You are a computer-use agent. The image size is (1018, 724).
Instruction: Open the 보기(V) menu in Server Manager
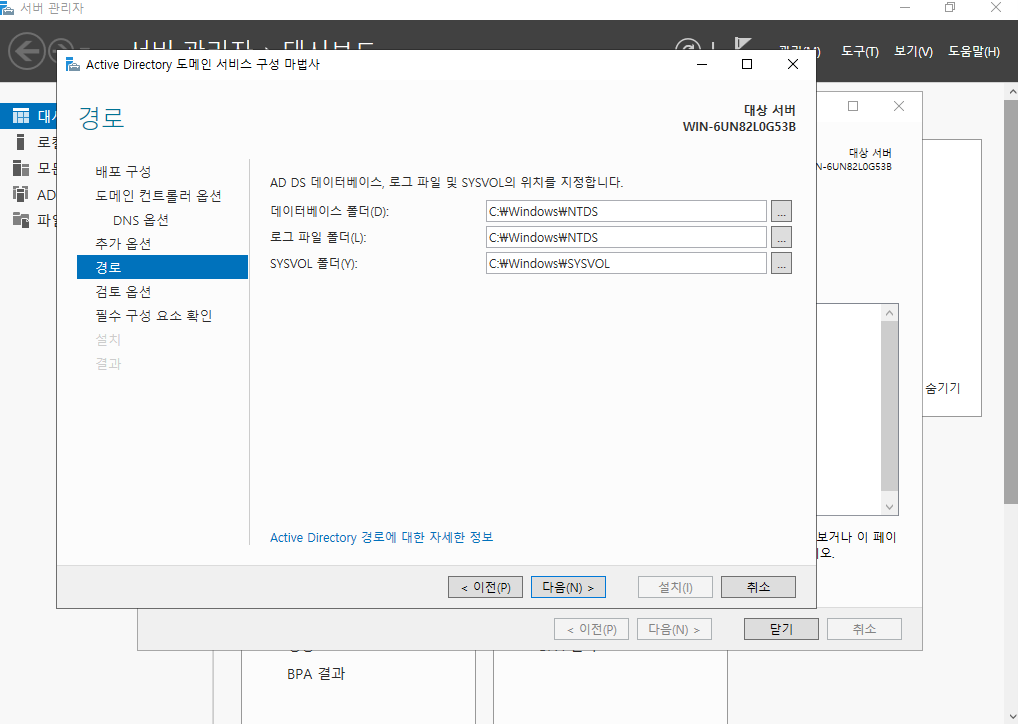pyautogui.click(x=913, y=51)
